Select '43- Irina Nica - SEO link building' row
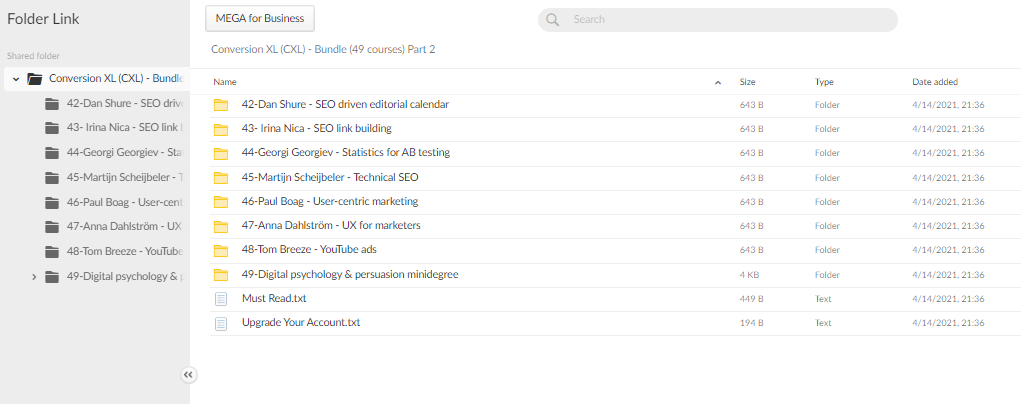The image size is (1021, 404). click(x=615, y=129)
